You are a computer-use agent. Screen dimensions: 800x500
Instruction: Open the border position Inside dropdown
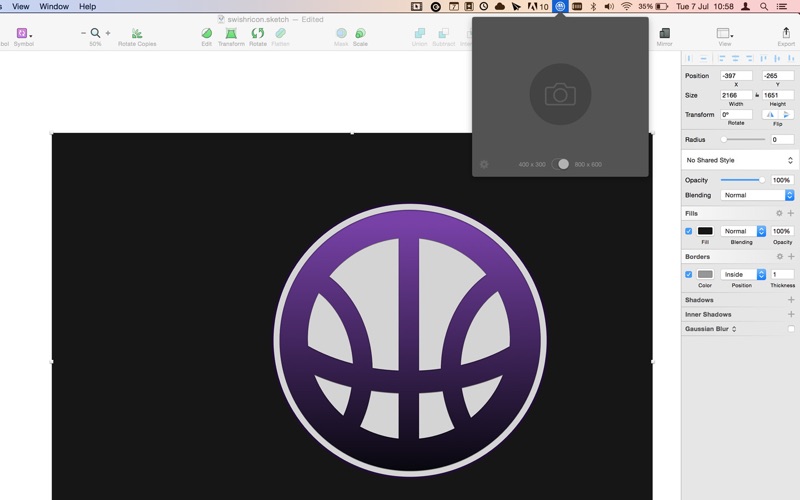click(743, 274)
